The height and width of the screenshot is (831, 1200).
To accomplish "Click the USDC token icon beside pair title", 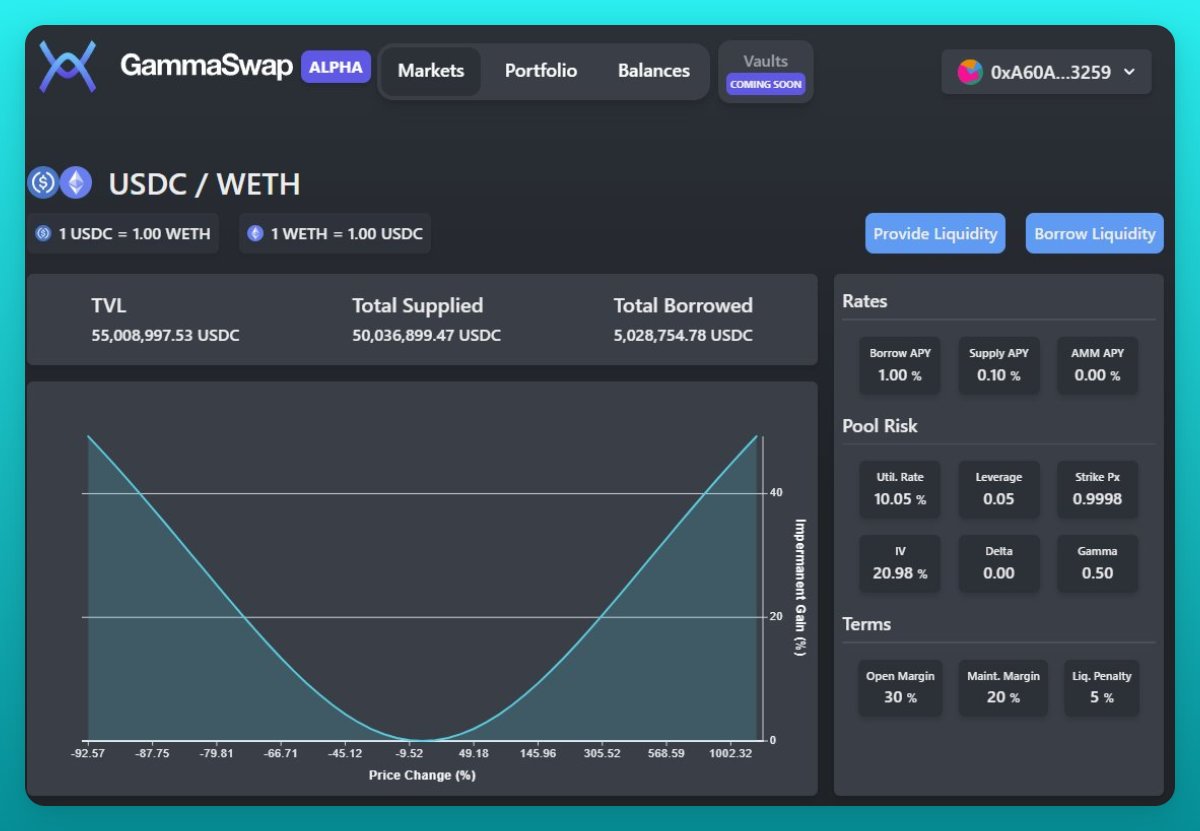I will coord(43,182).
